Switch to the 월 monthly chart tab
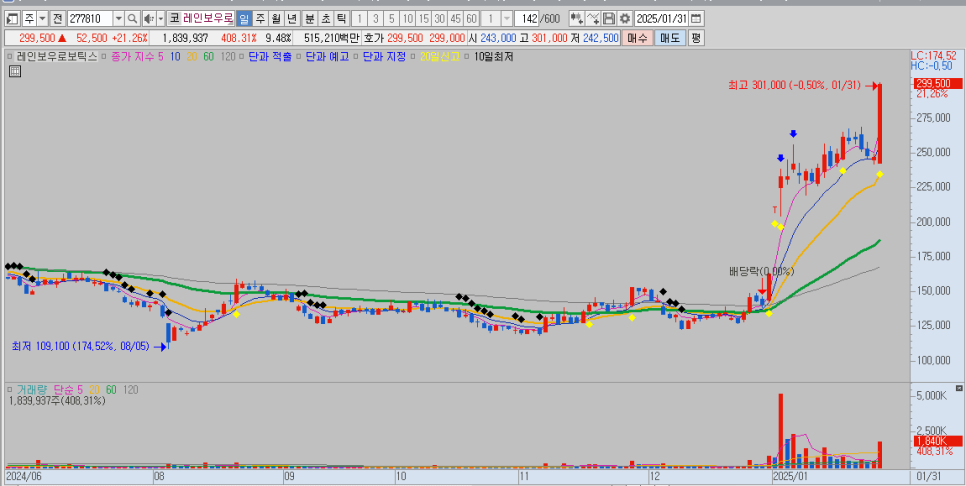This screenshot has width=966, height=486. pyautogui.click(x=276, y=19)
